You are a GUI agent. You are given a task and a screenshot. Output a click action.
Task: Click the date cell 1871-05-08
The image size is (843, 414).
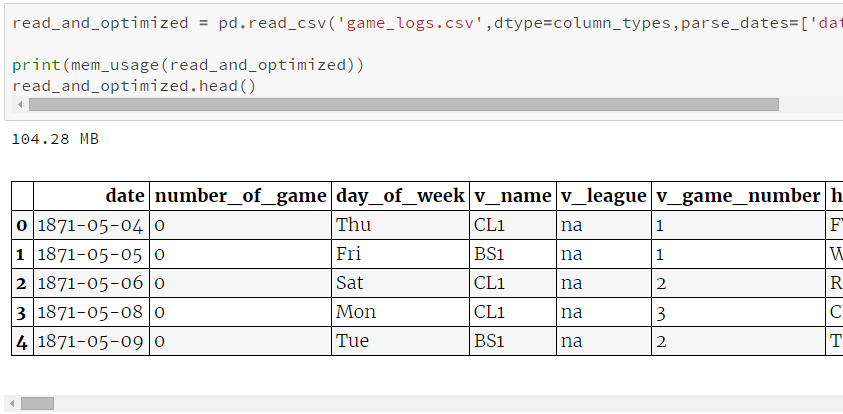point(91,312)
